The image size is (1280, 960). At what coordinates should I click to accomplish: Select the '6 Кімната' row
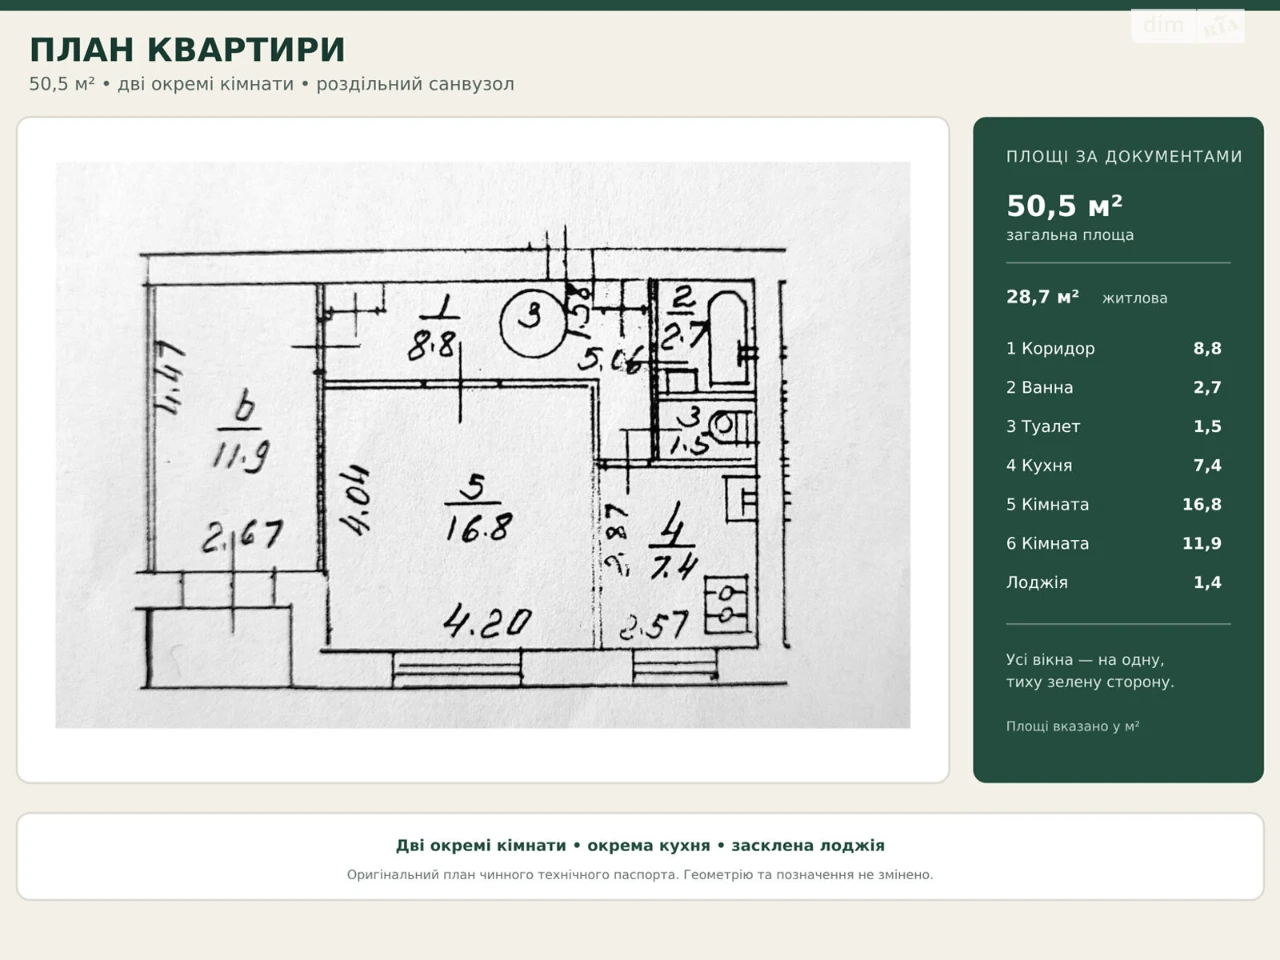[1114, 543]
